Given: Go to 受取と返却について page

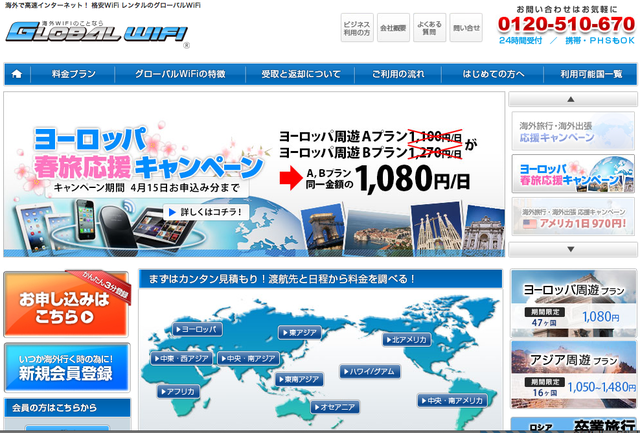Looking at the screenshot, I should 300,74.
